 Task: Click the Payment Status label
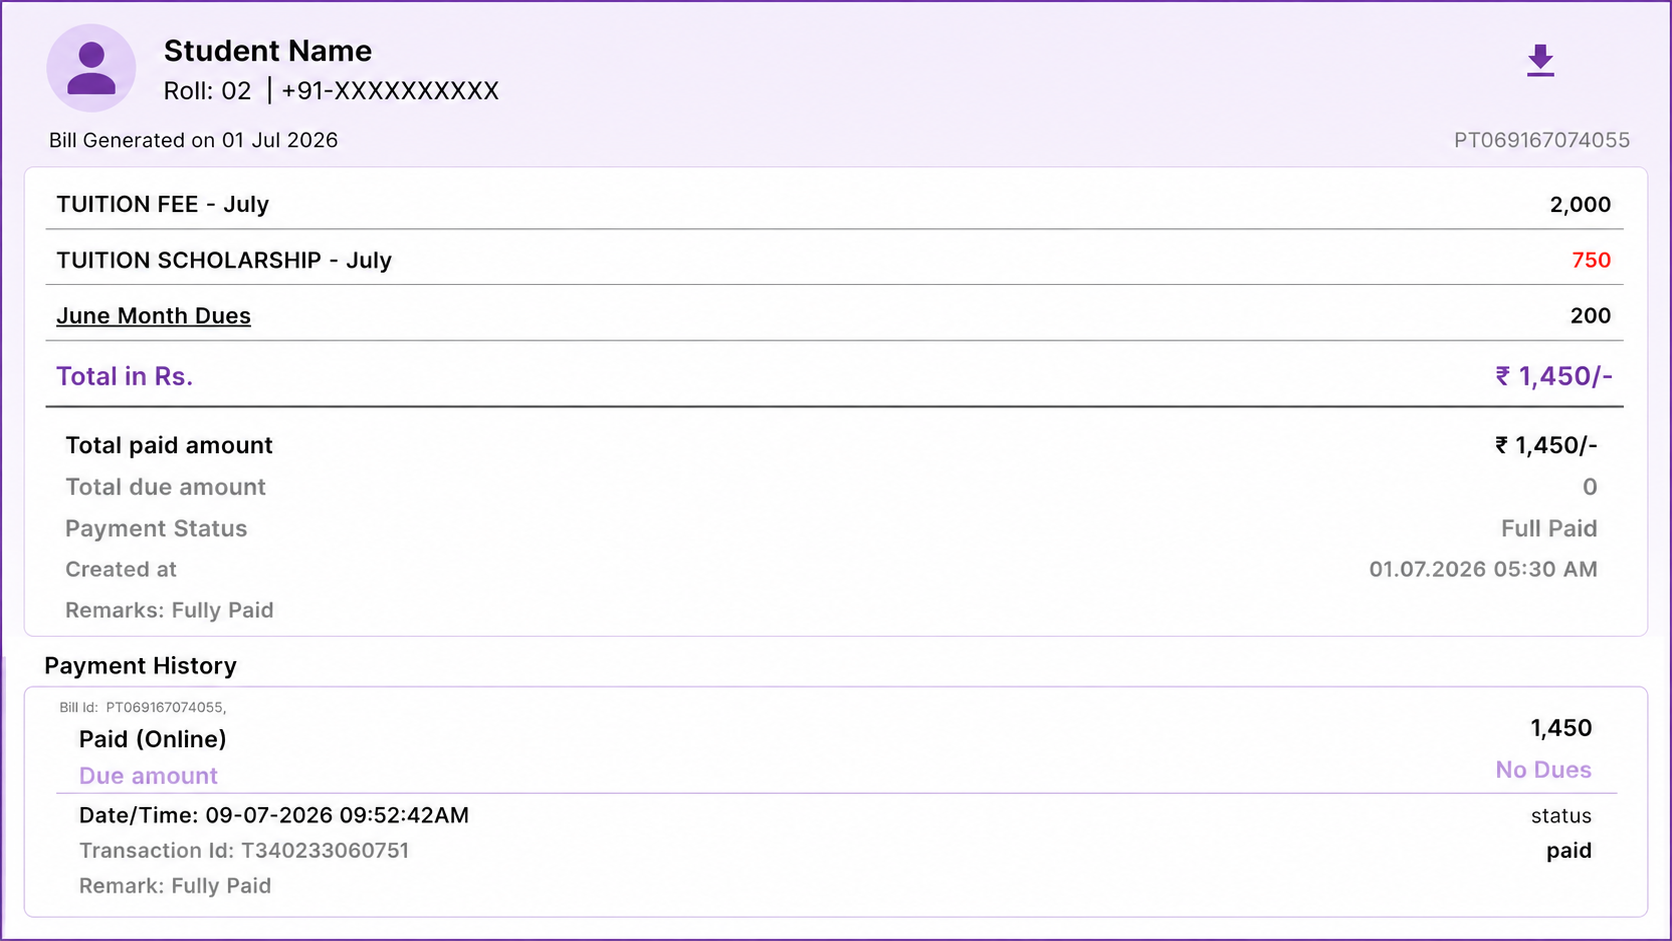156,528
